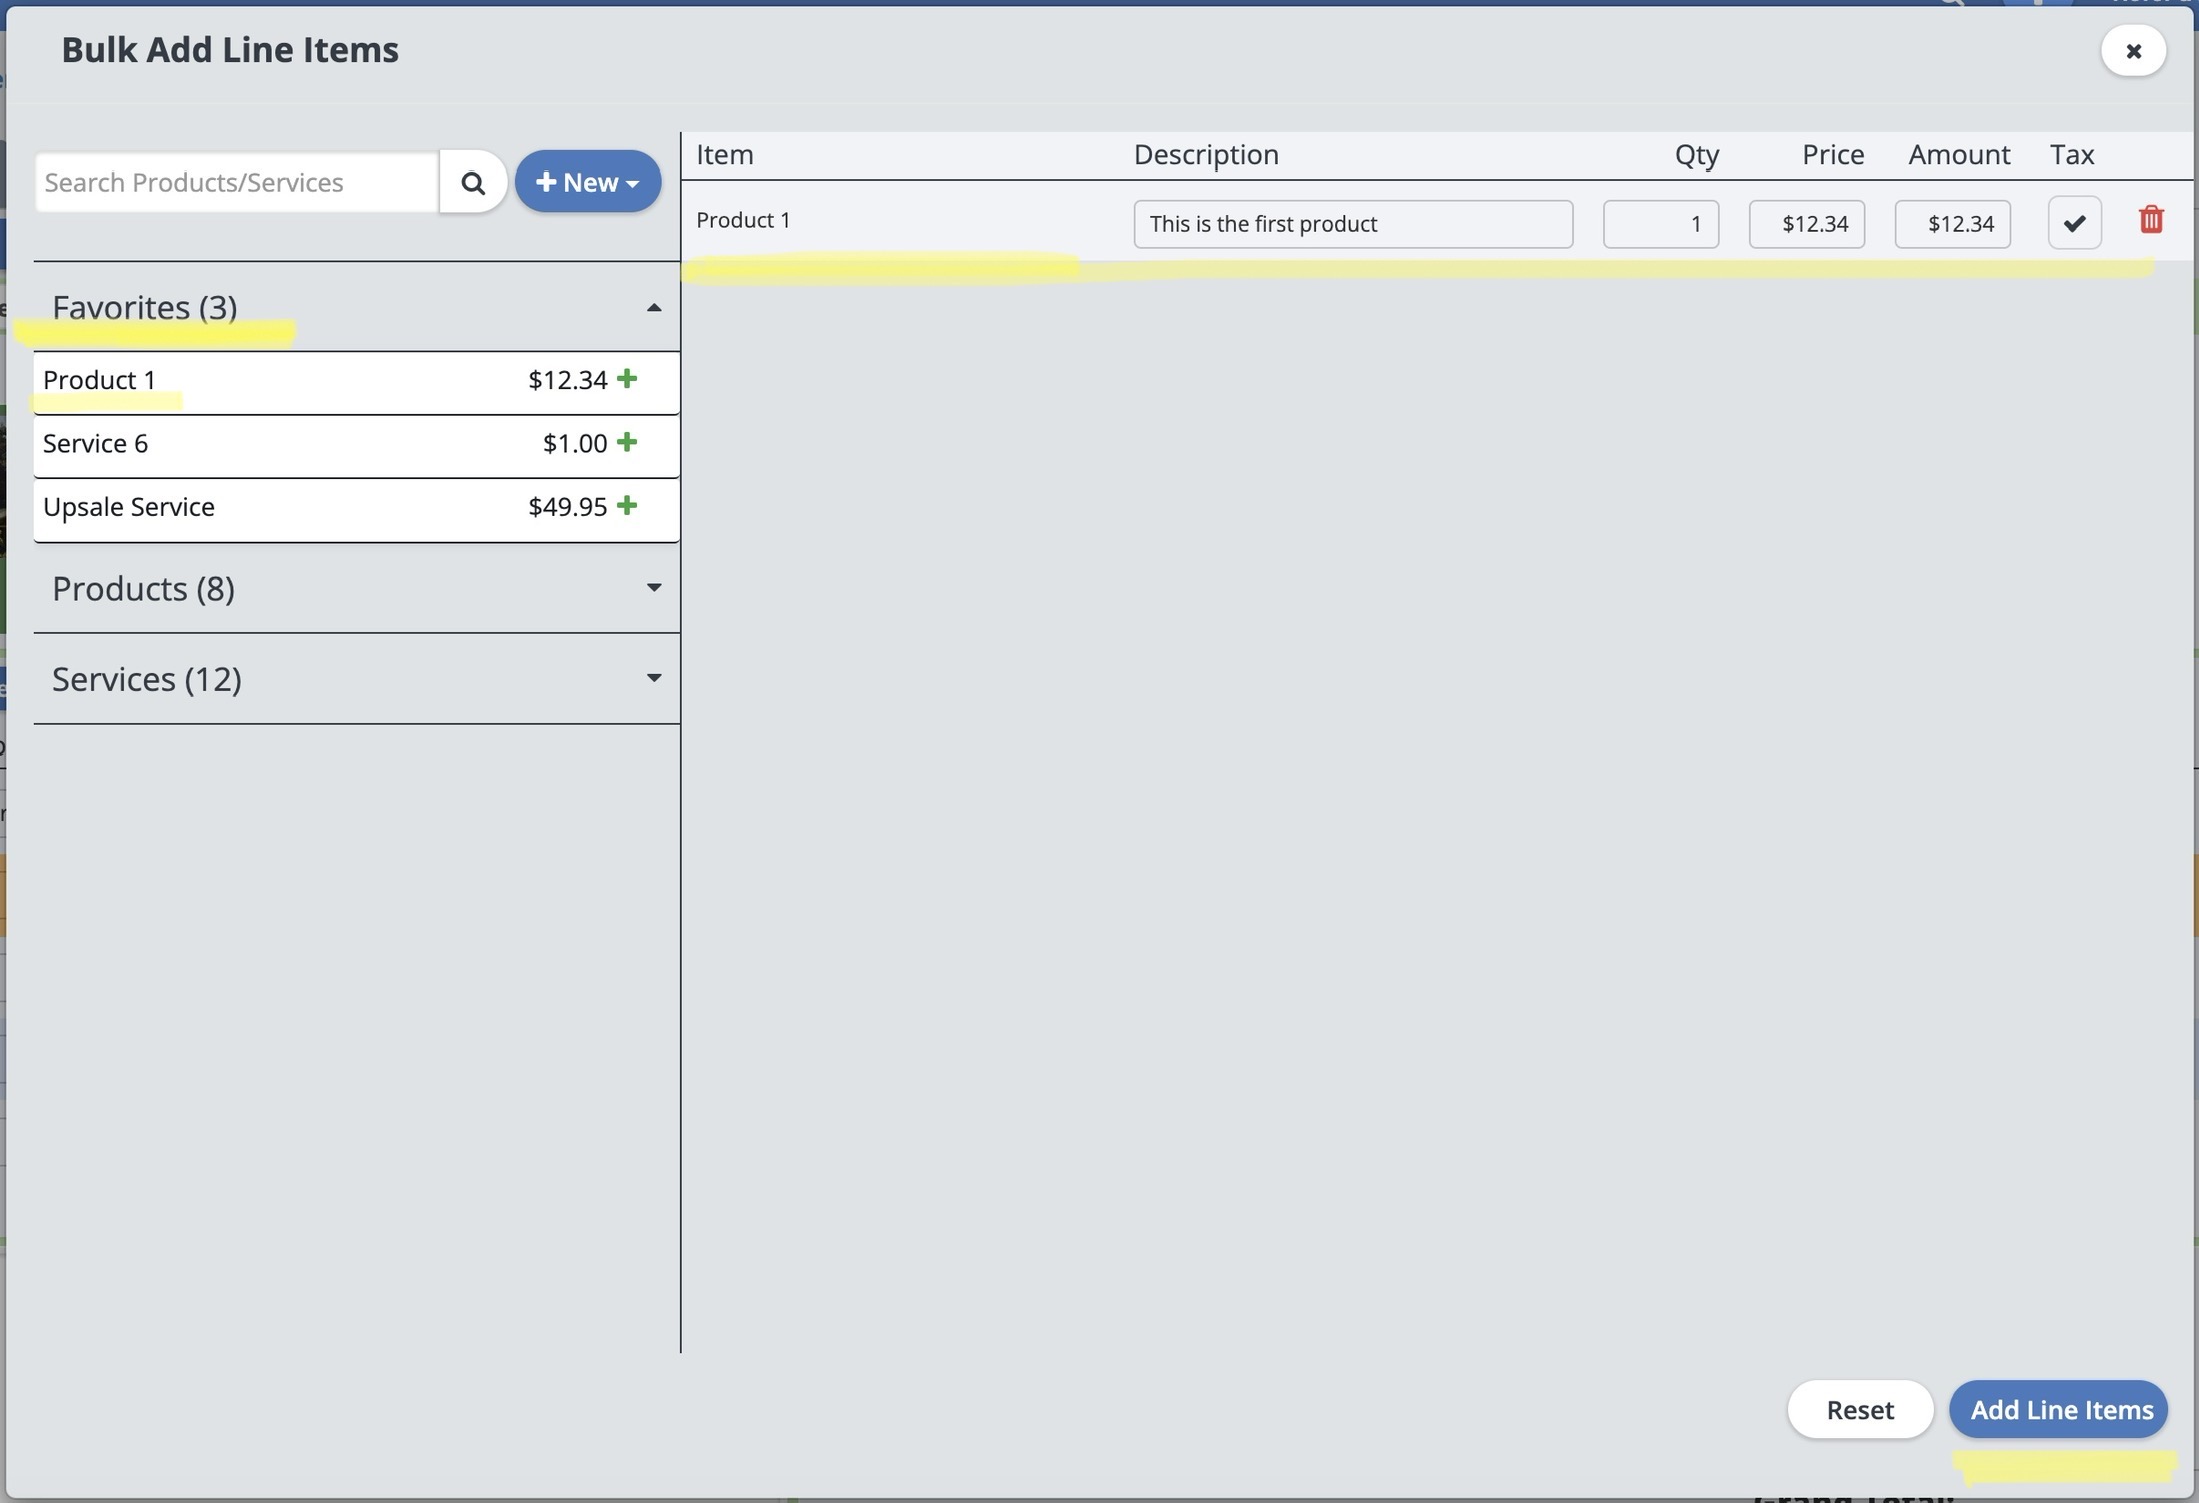Add Service 6 with green plus icon
This screenshot has height=1503, width=2199.
click(627, 442)
